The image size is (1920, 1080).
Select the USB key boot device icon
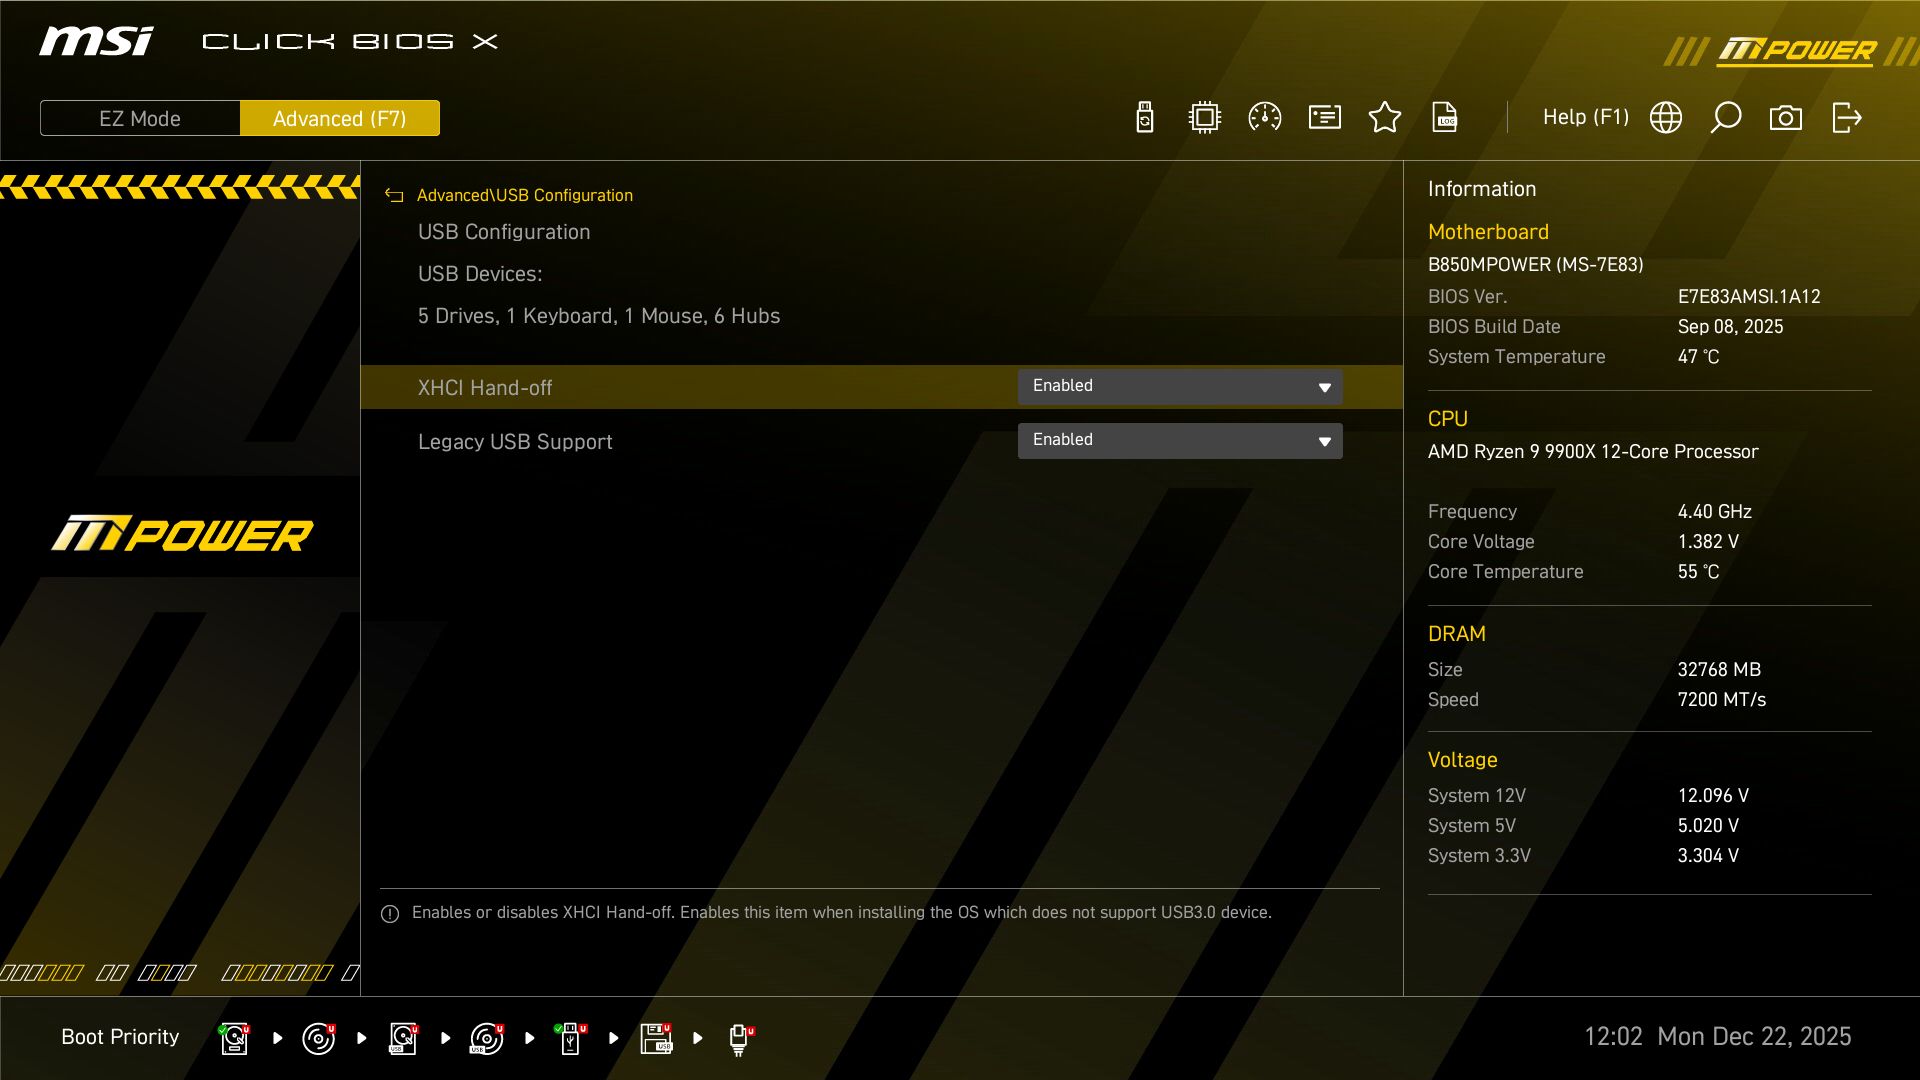coord(570,1038)
